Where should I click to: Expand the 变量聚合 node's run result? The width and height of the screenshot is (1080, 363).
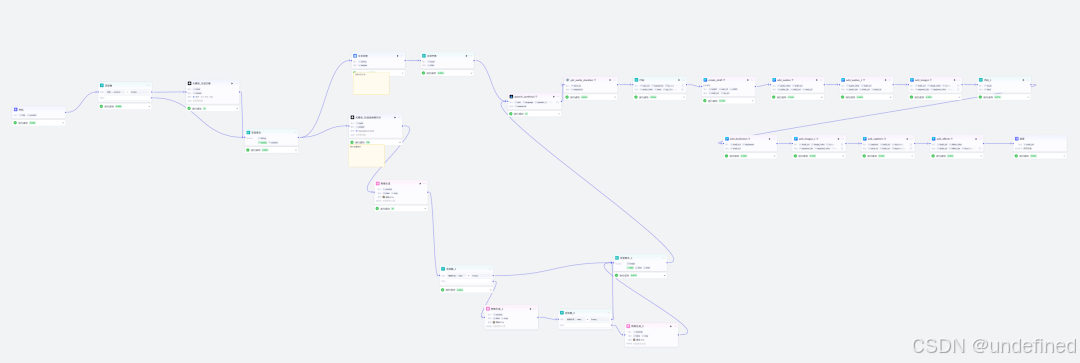(295, 149)
